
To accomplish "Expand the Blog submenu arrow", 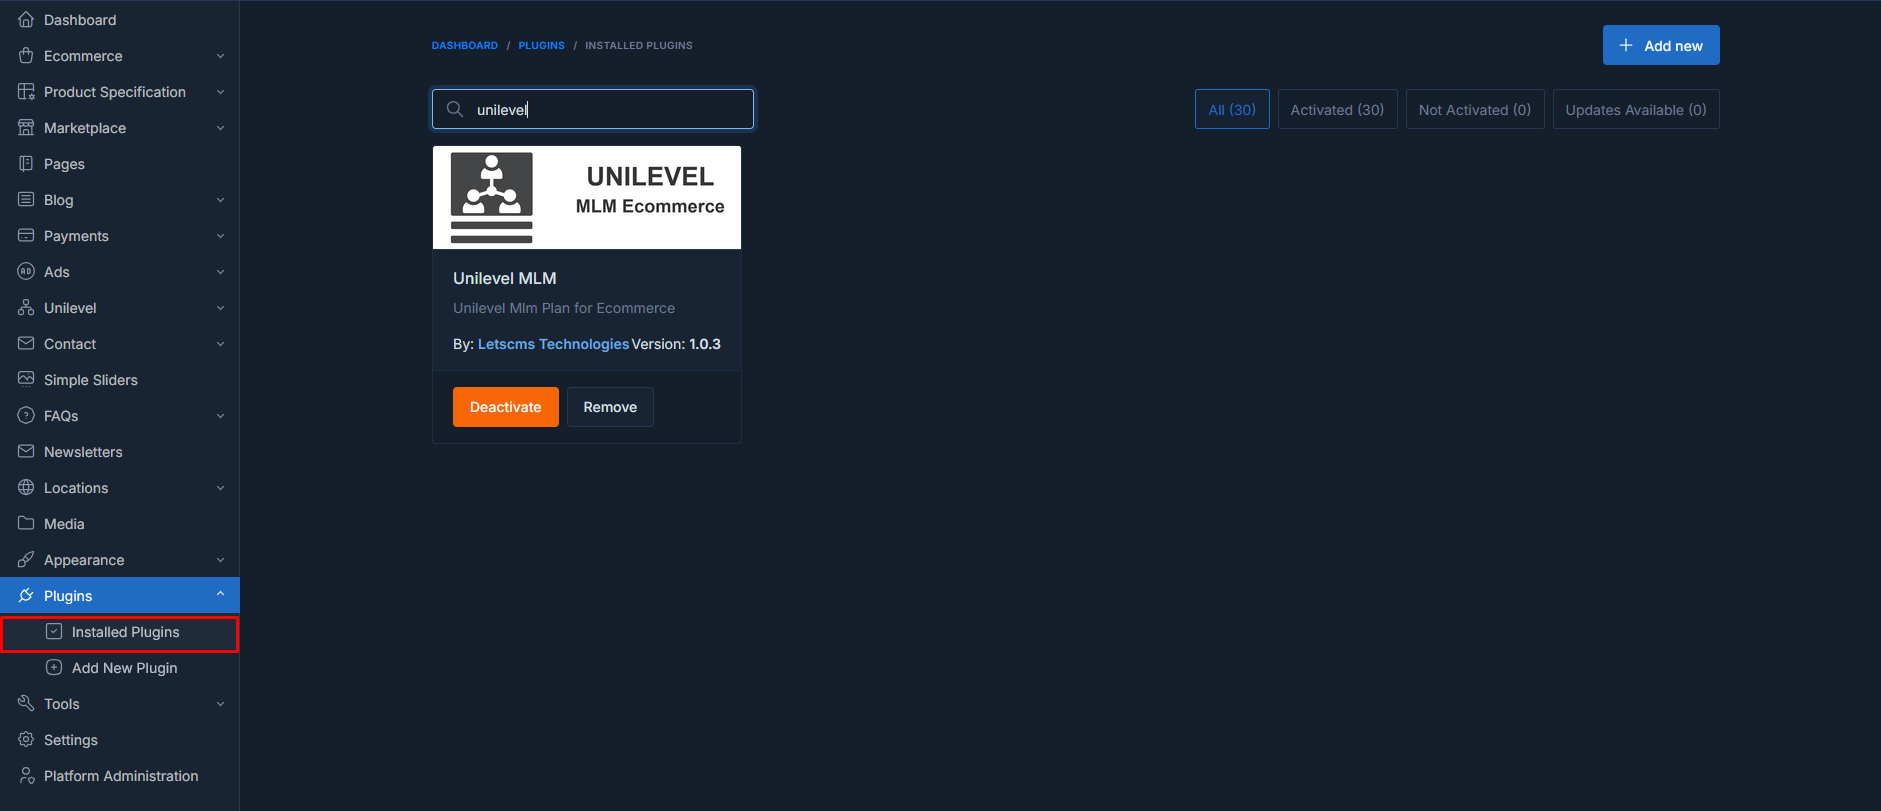I will pyautogui.click(x=220, y=200).
